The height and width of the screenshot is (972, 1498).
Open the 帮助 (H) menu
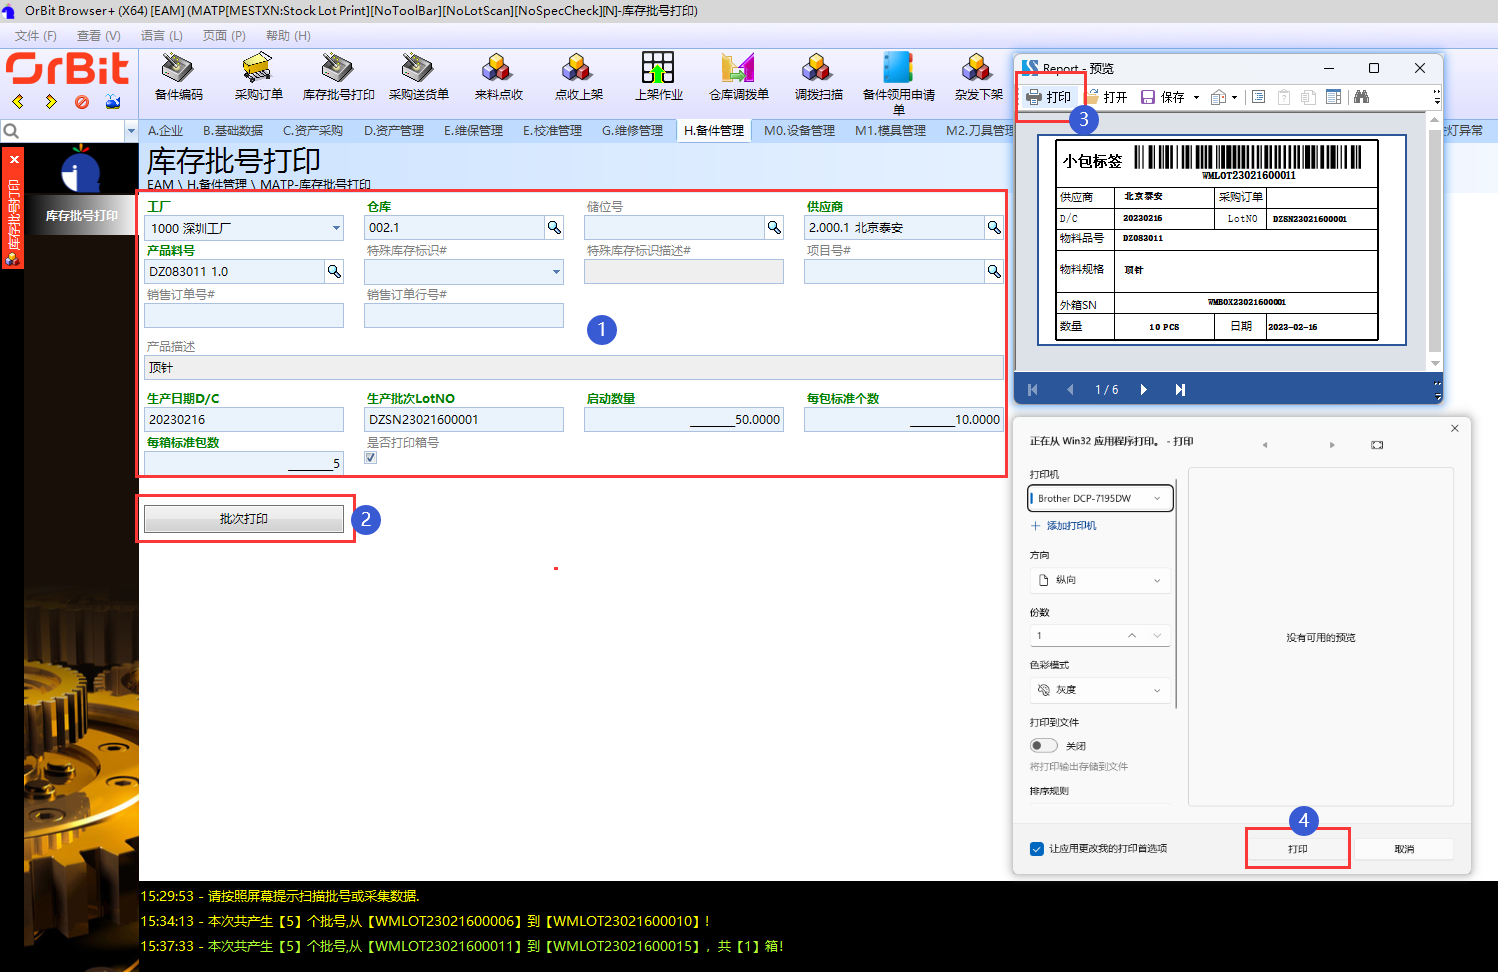[x=288, y=36]
